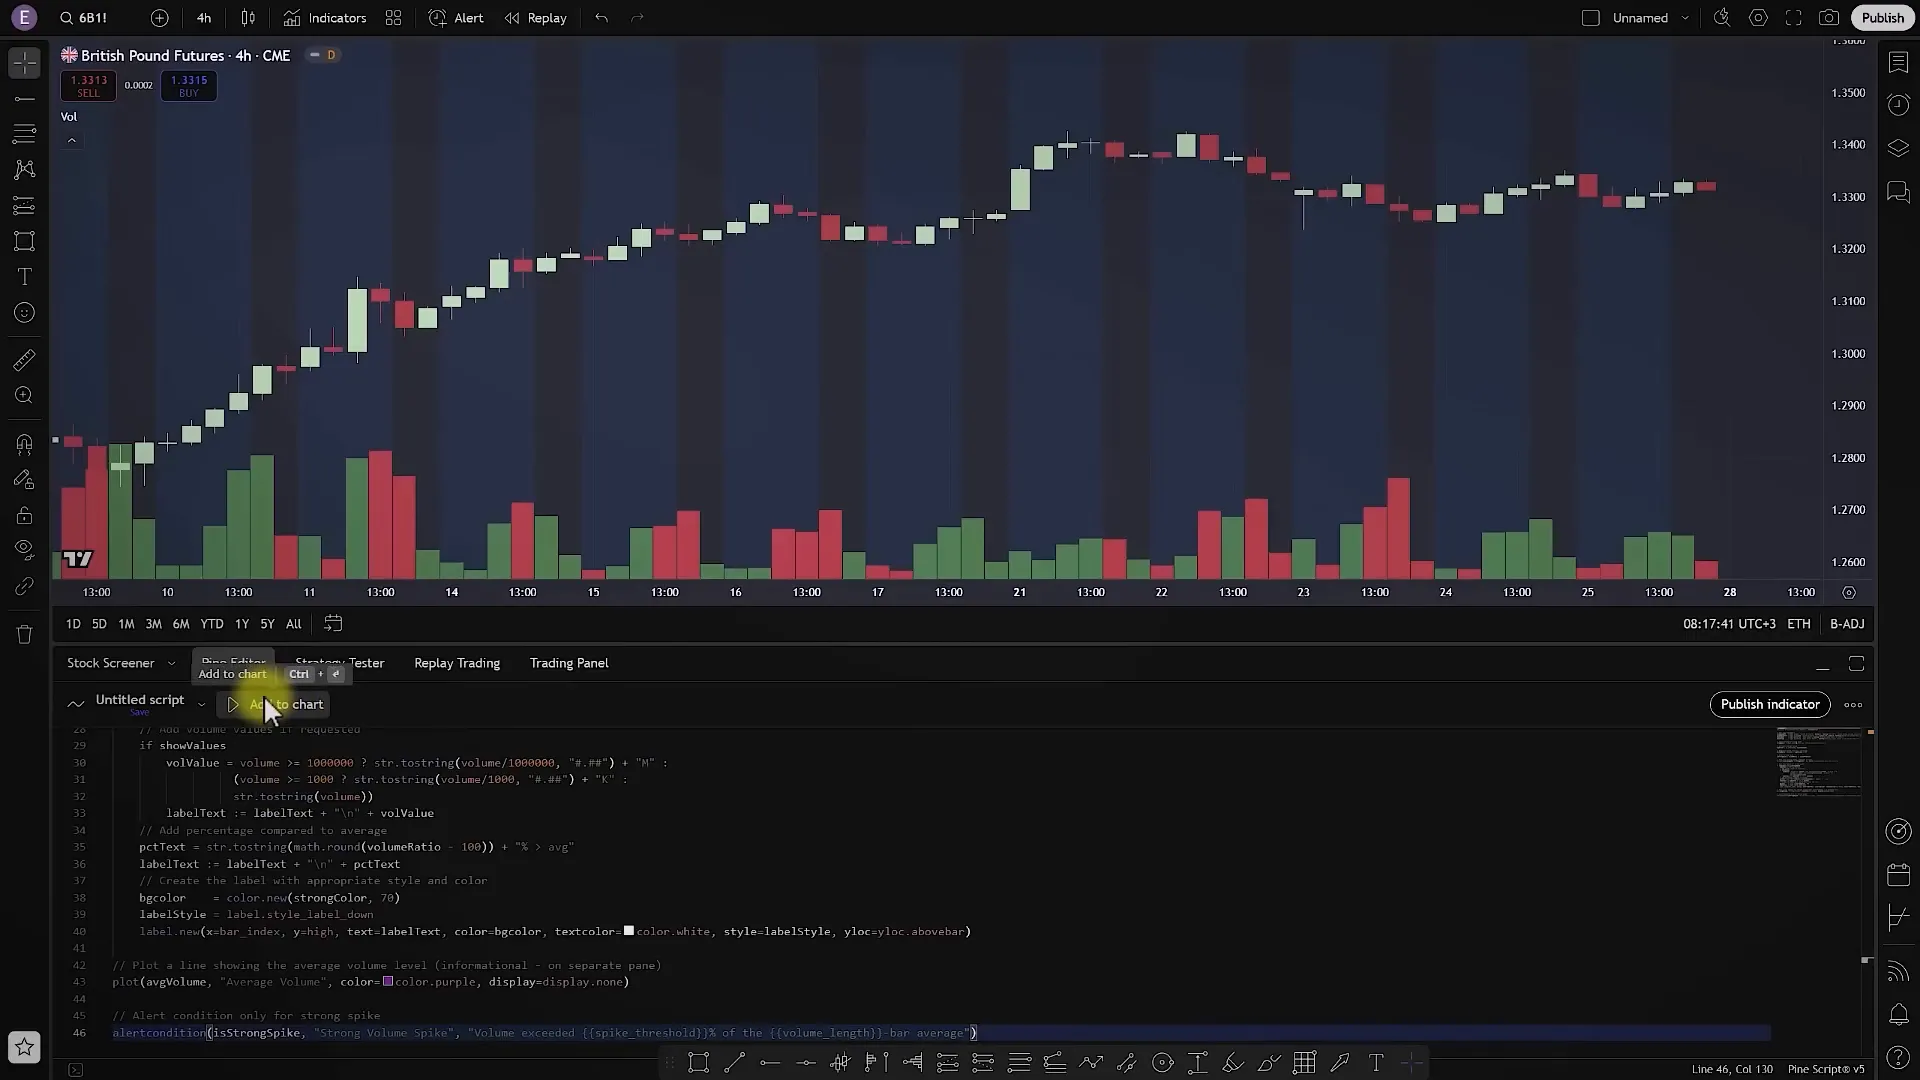
Task: Open the chat bubbles panel
Action: 1898,192
